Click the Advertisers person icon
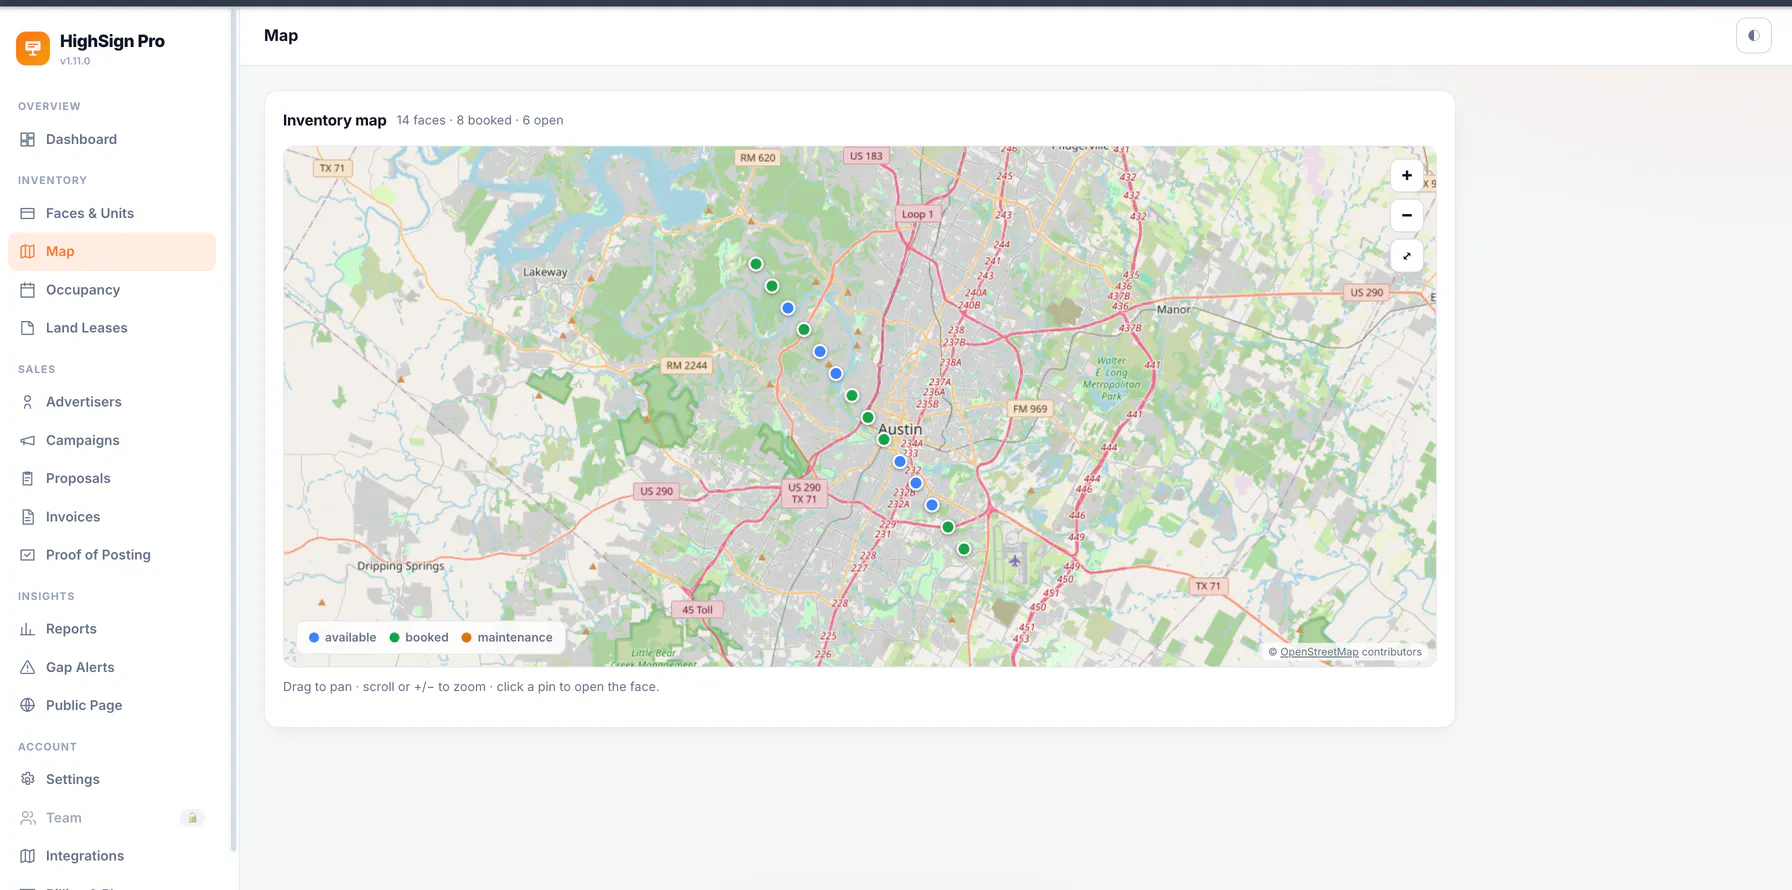The width and height of the screenshot is (1792, 890). pyautogui.click(x=27, y=402)
